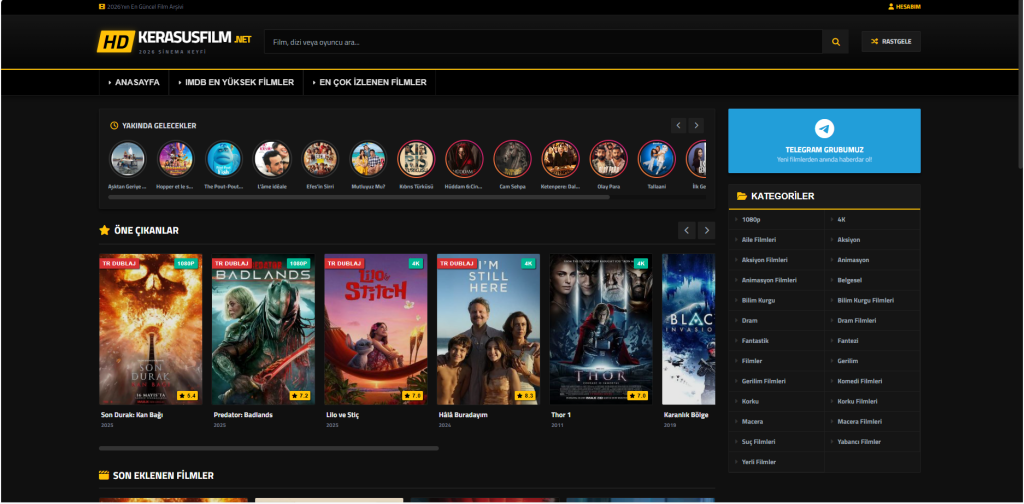Open the Olay Para circle thumbnail
This screenshot has height=504, width=1024.
pos(608,159)
